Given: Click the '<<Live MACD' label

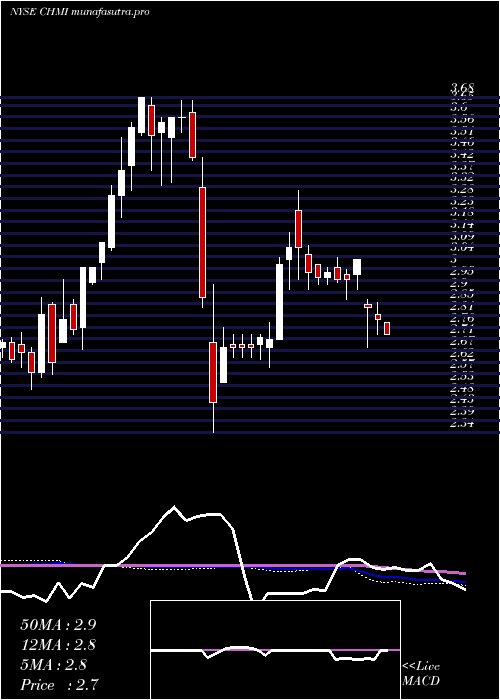Looking at the screenshot, I should (x=421, y=674).
